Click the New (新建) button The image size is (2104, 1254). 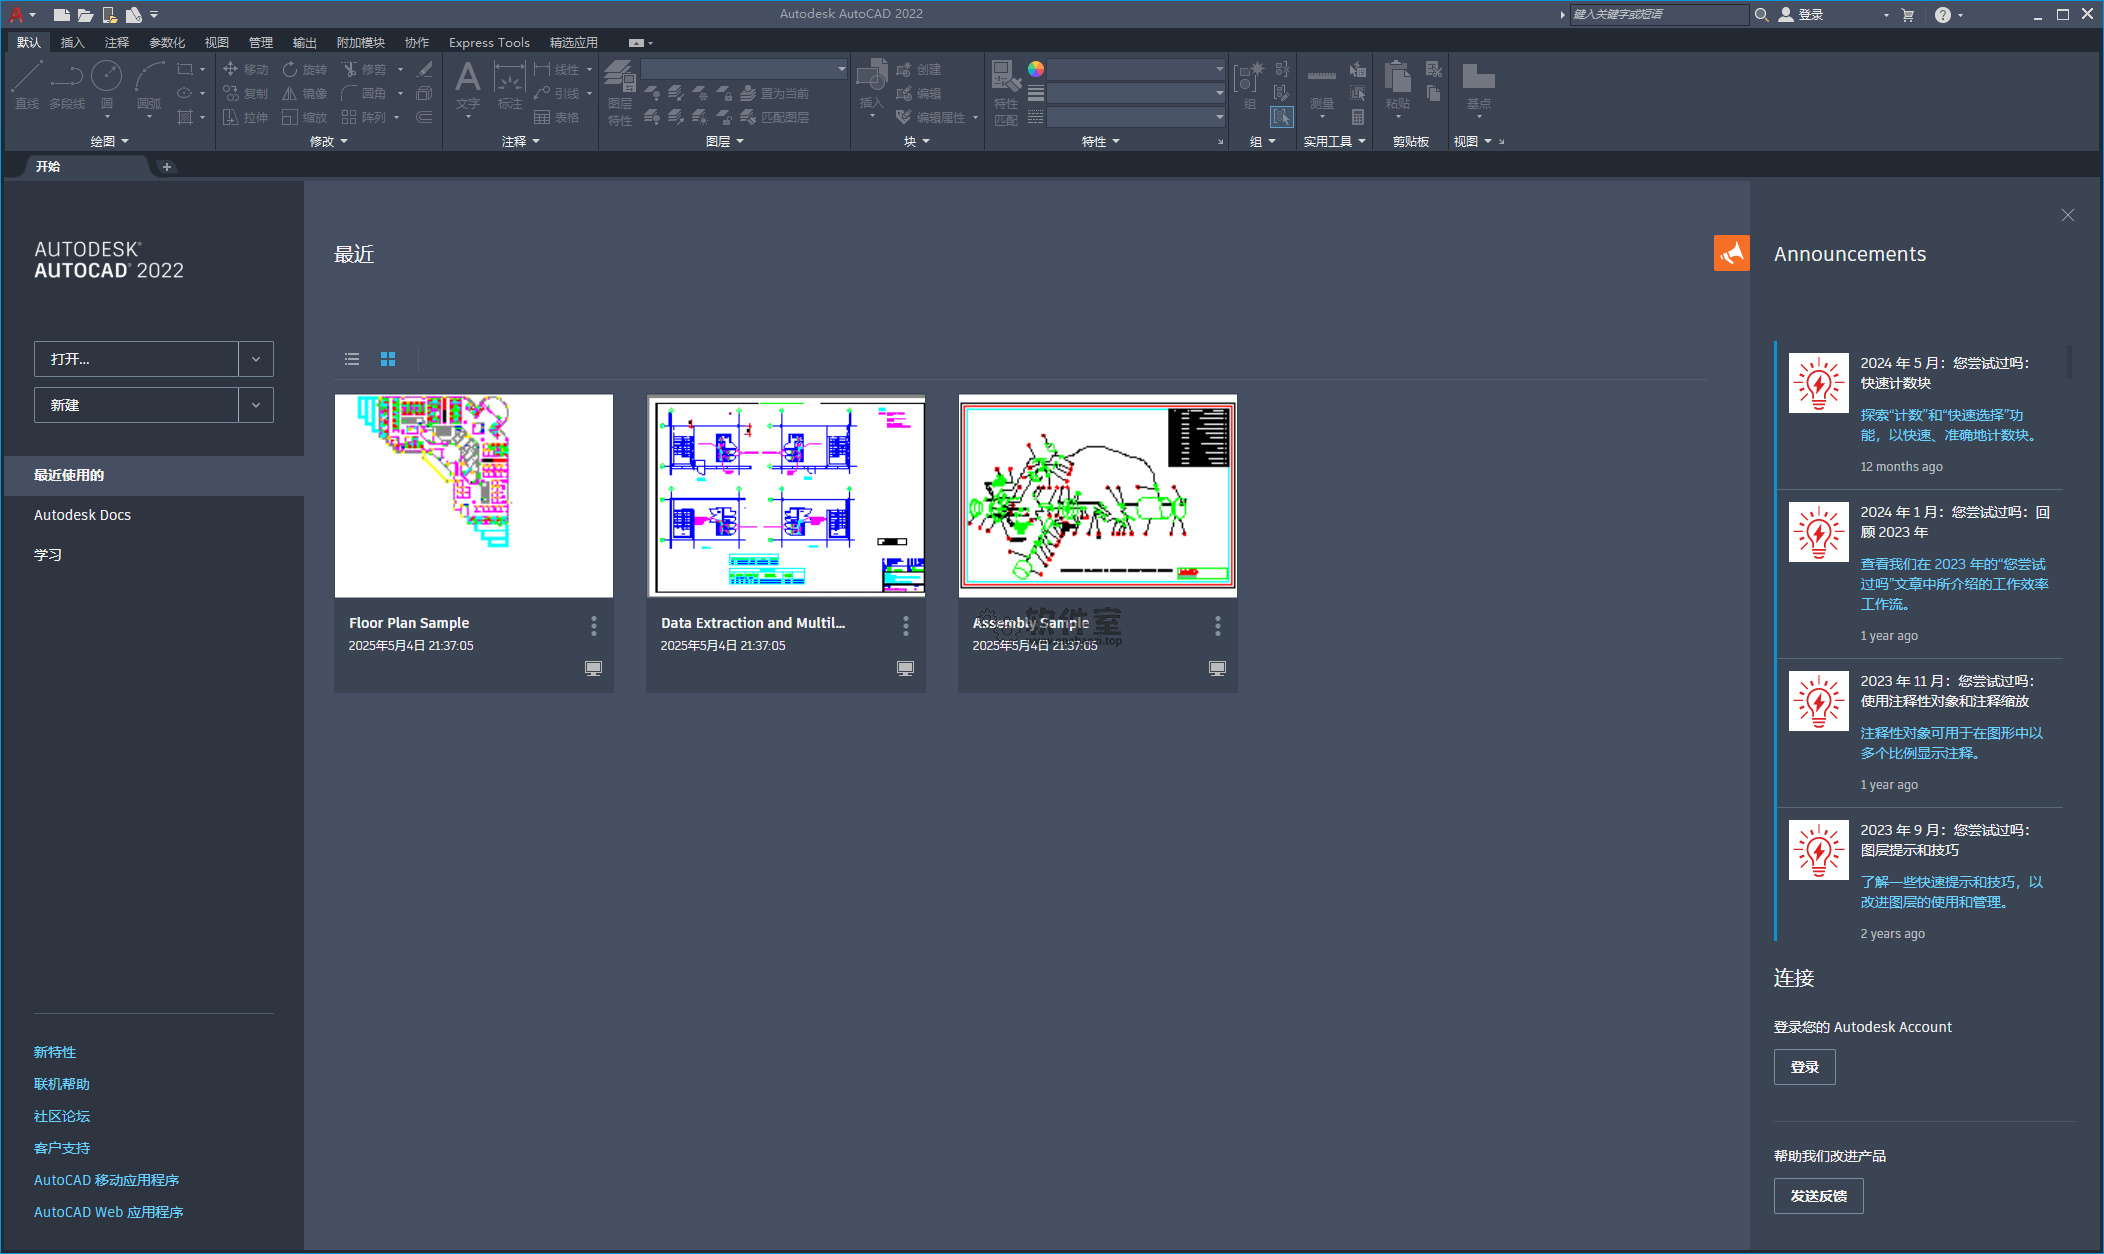[136, 405]
